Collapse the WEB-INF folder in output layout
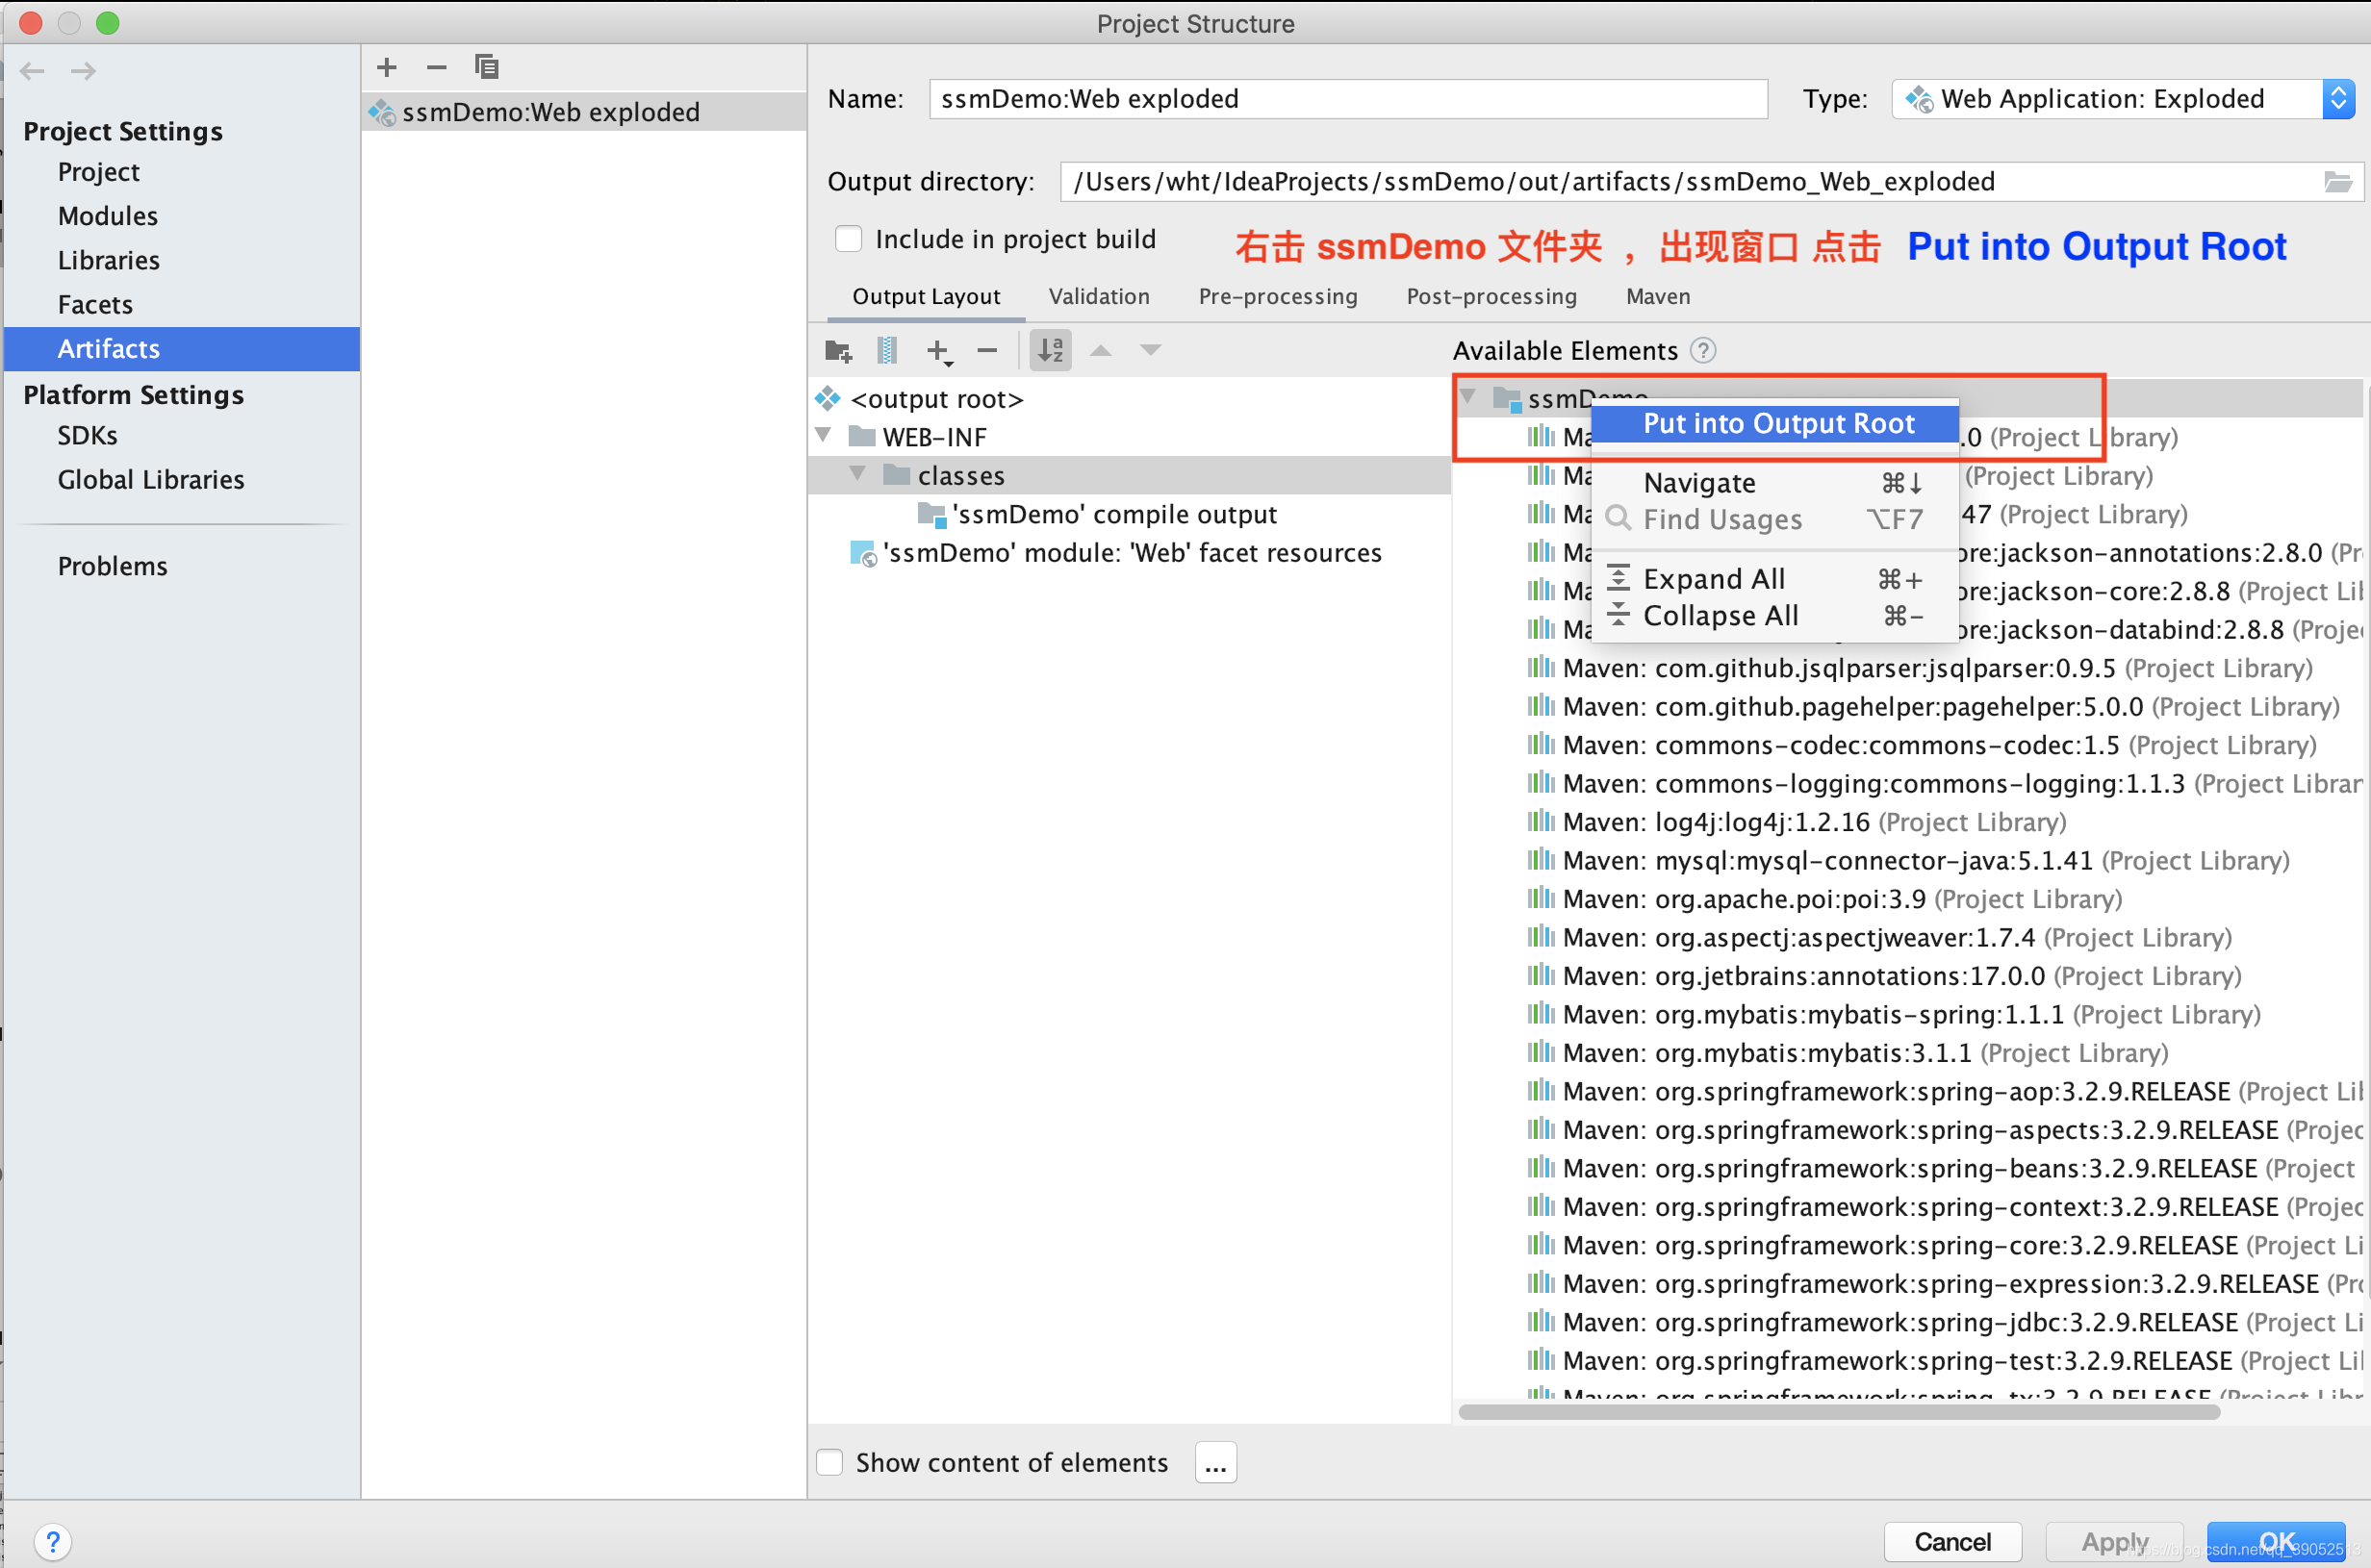This screenshot has height=1568, width=2371. [824, 436]
